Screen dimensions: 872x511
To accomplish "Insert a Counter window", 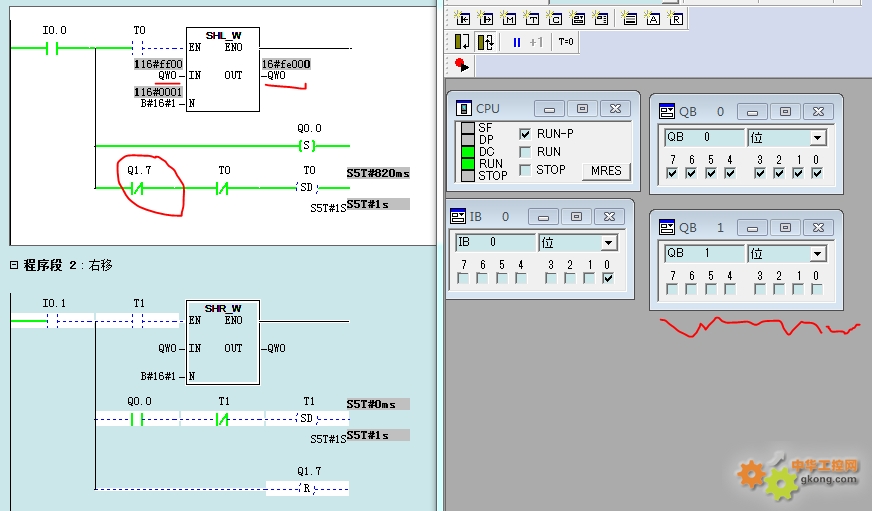I will [554, 19].
